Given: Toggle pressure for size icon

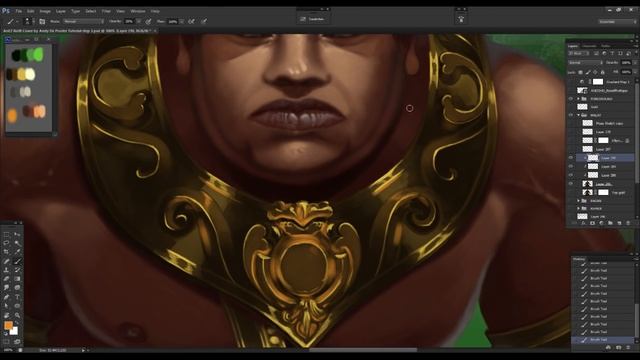Looking at the screenshot, I should pyautogui.click(x=204, y=21).
